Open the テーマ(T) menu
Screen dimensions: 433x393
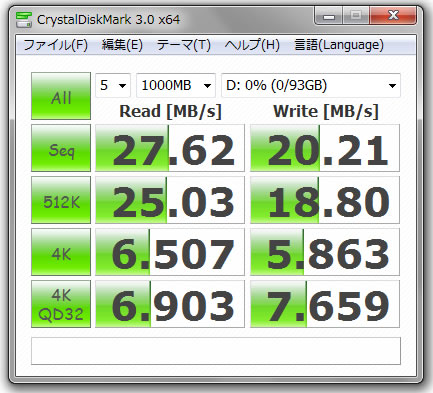184,45
